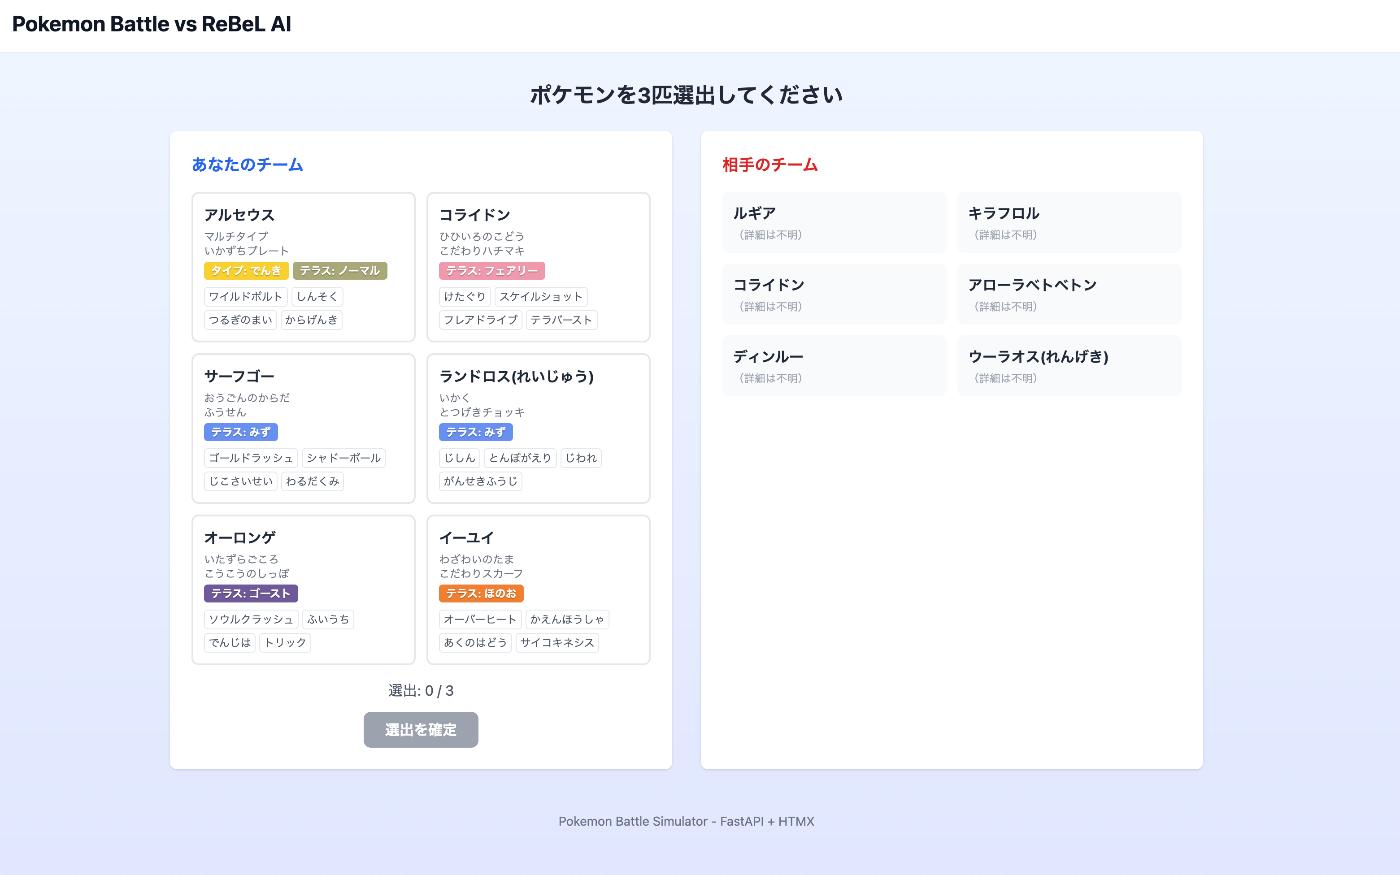The height and width of the screenshot is (875, 1400).
Task: Click the でんじは move tag
Action: pyautogui.click(x=230, y=643)
